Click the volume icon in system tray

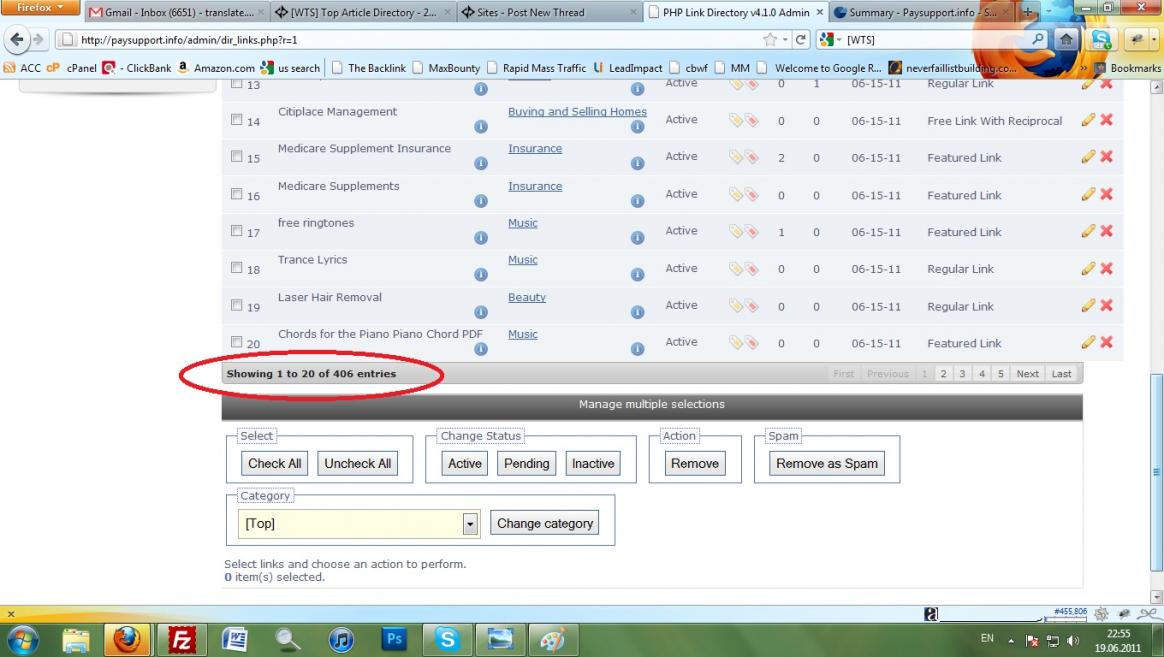[1073, 640]
